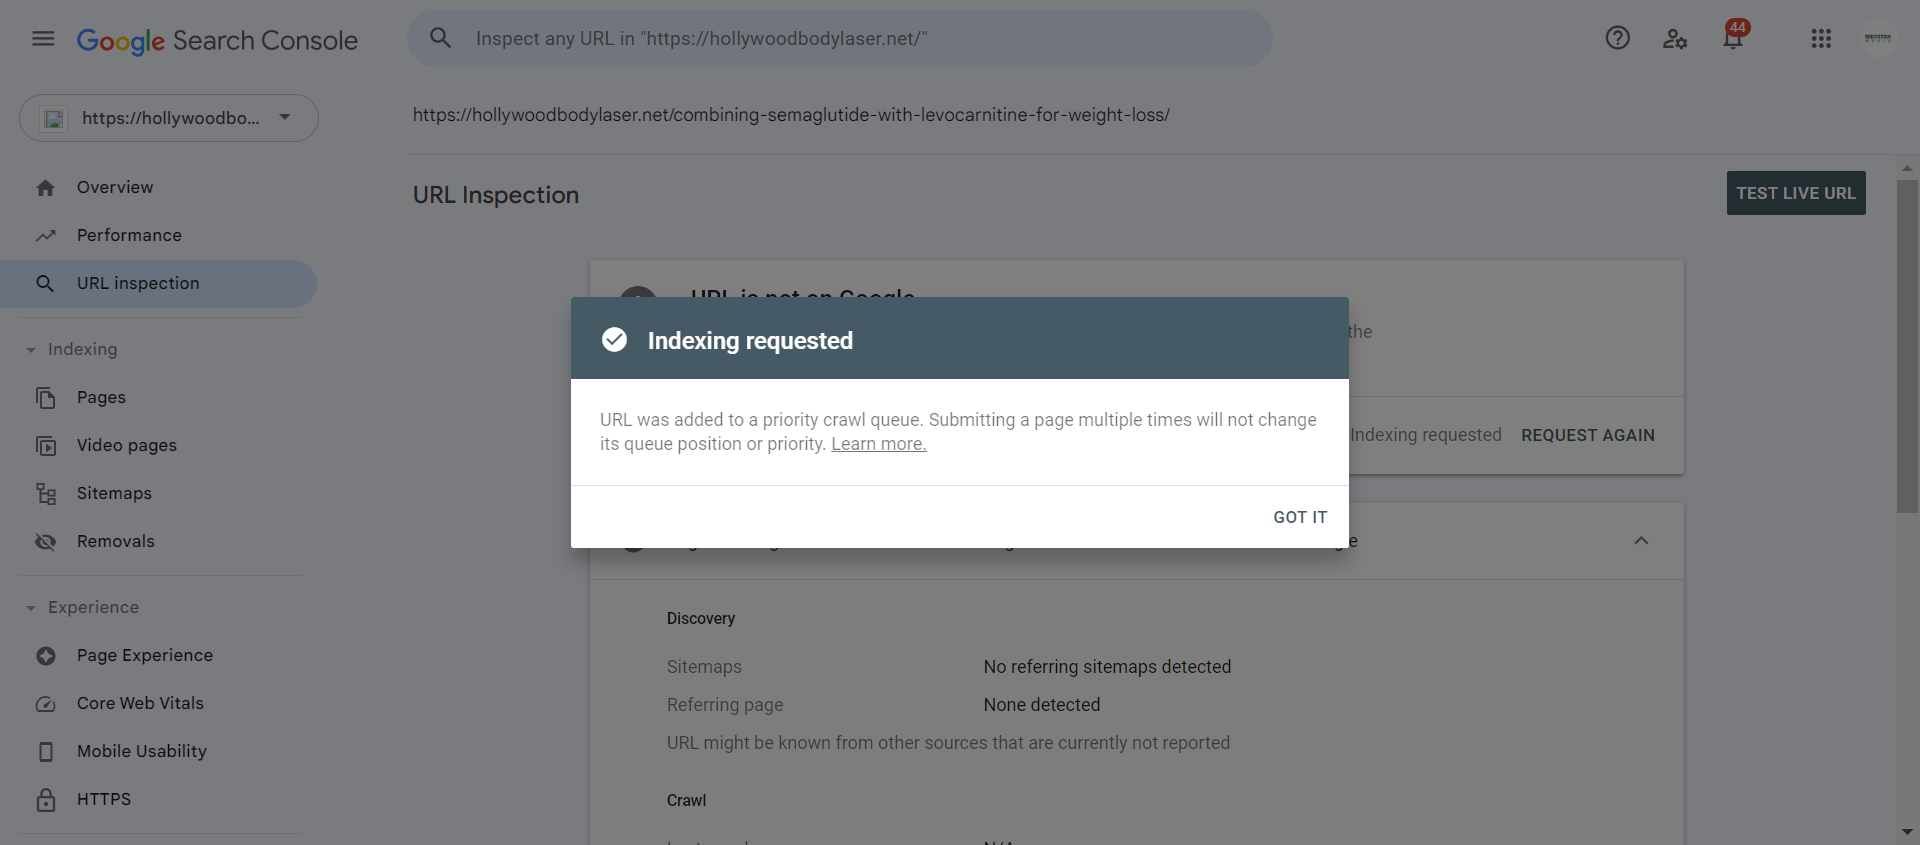1920x845 pixels.
Task: Collapse the Indexing sidebar section
Action: [x=31, y=350]
